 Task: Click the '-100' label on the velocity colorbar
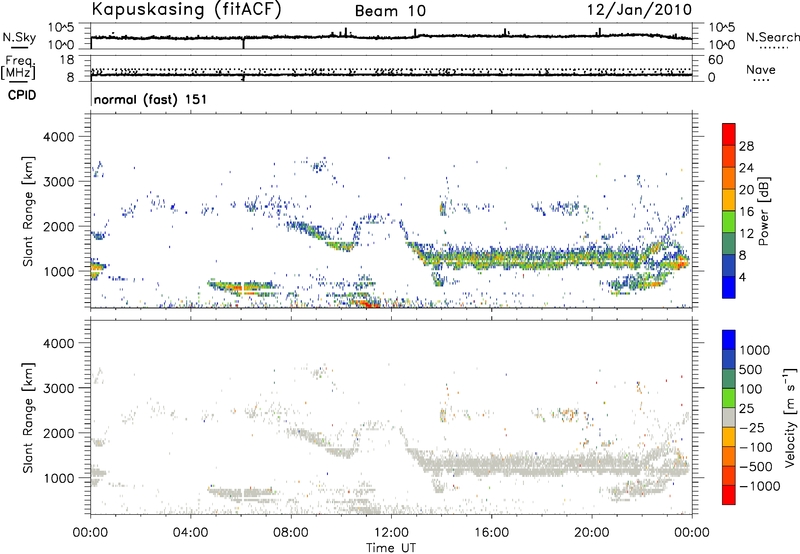756,447
